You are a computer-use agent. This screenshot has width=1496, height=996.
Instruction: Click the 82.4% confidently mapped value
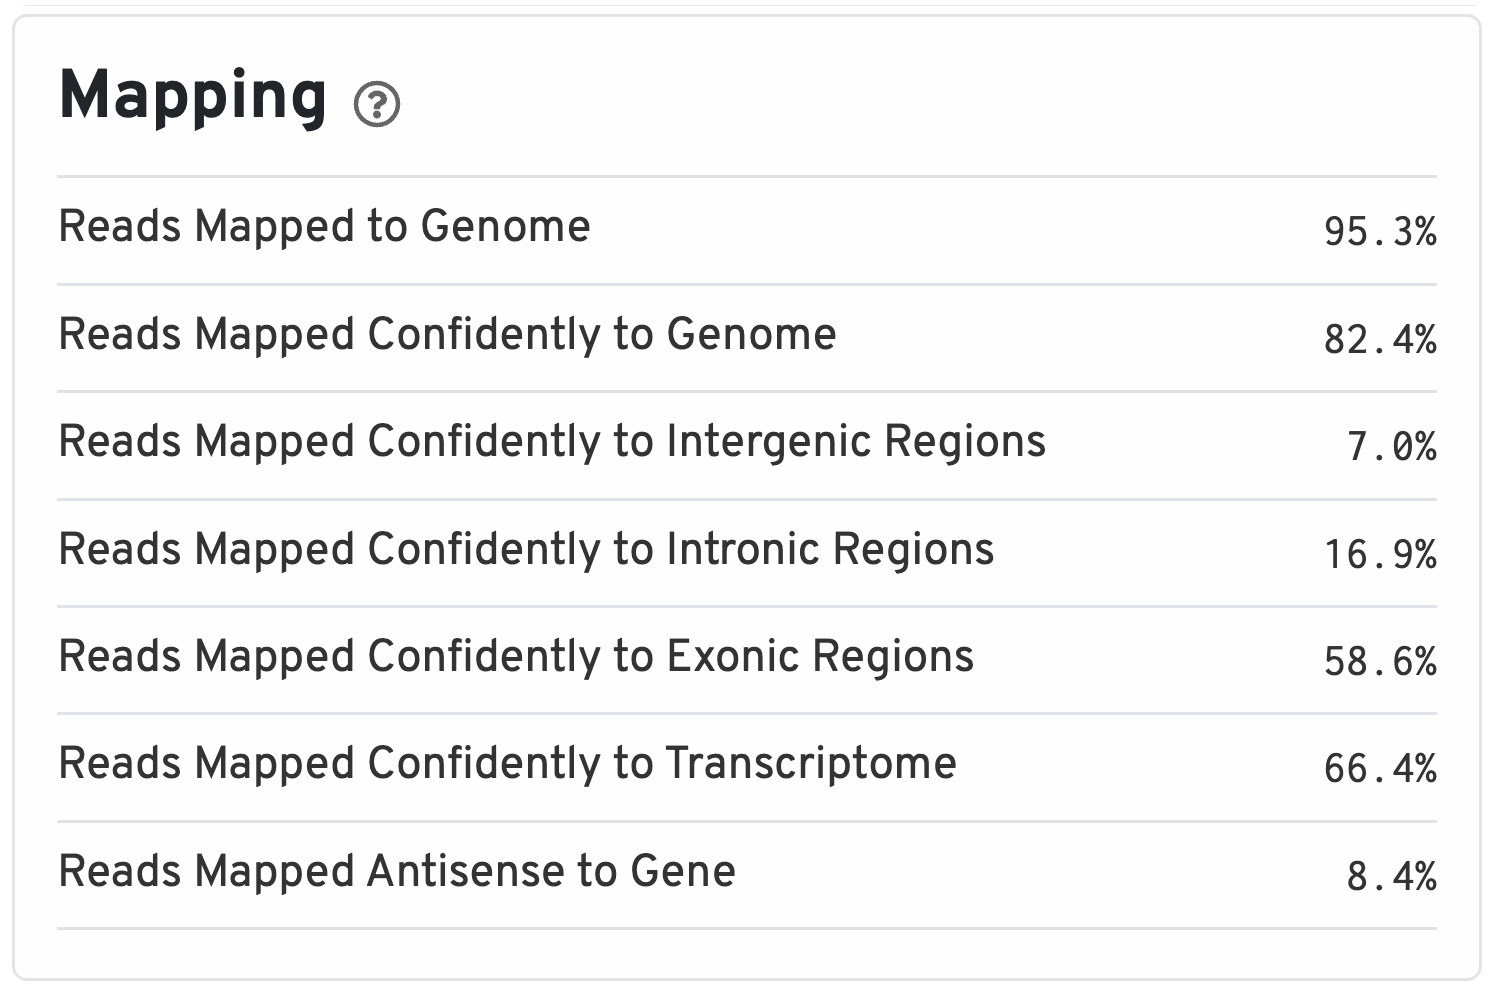coord(1380,340)
